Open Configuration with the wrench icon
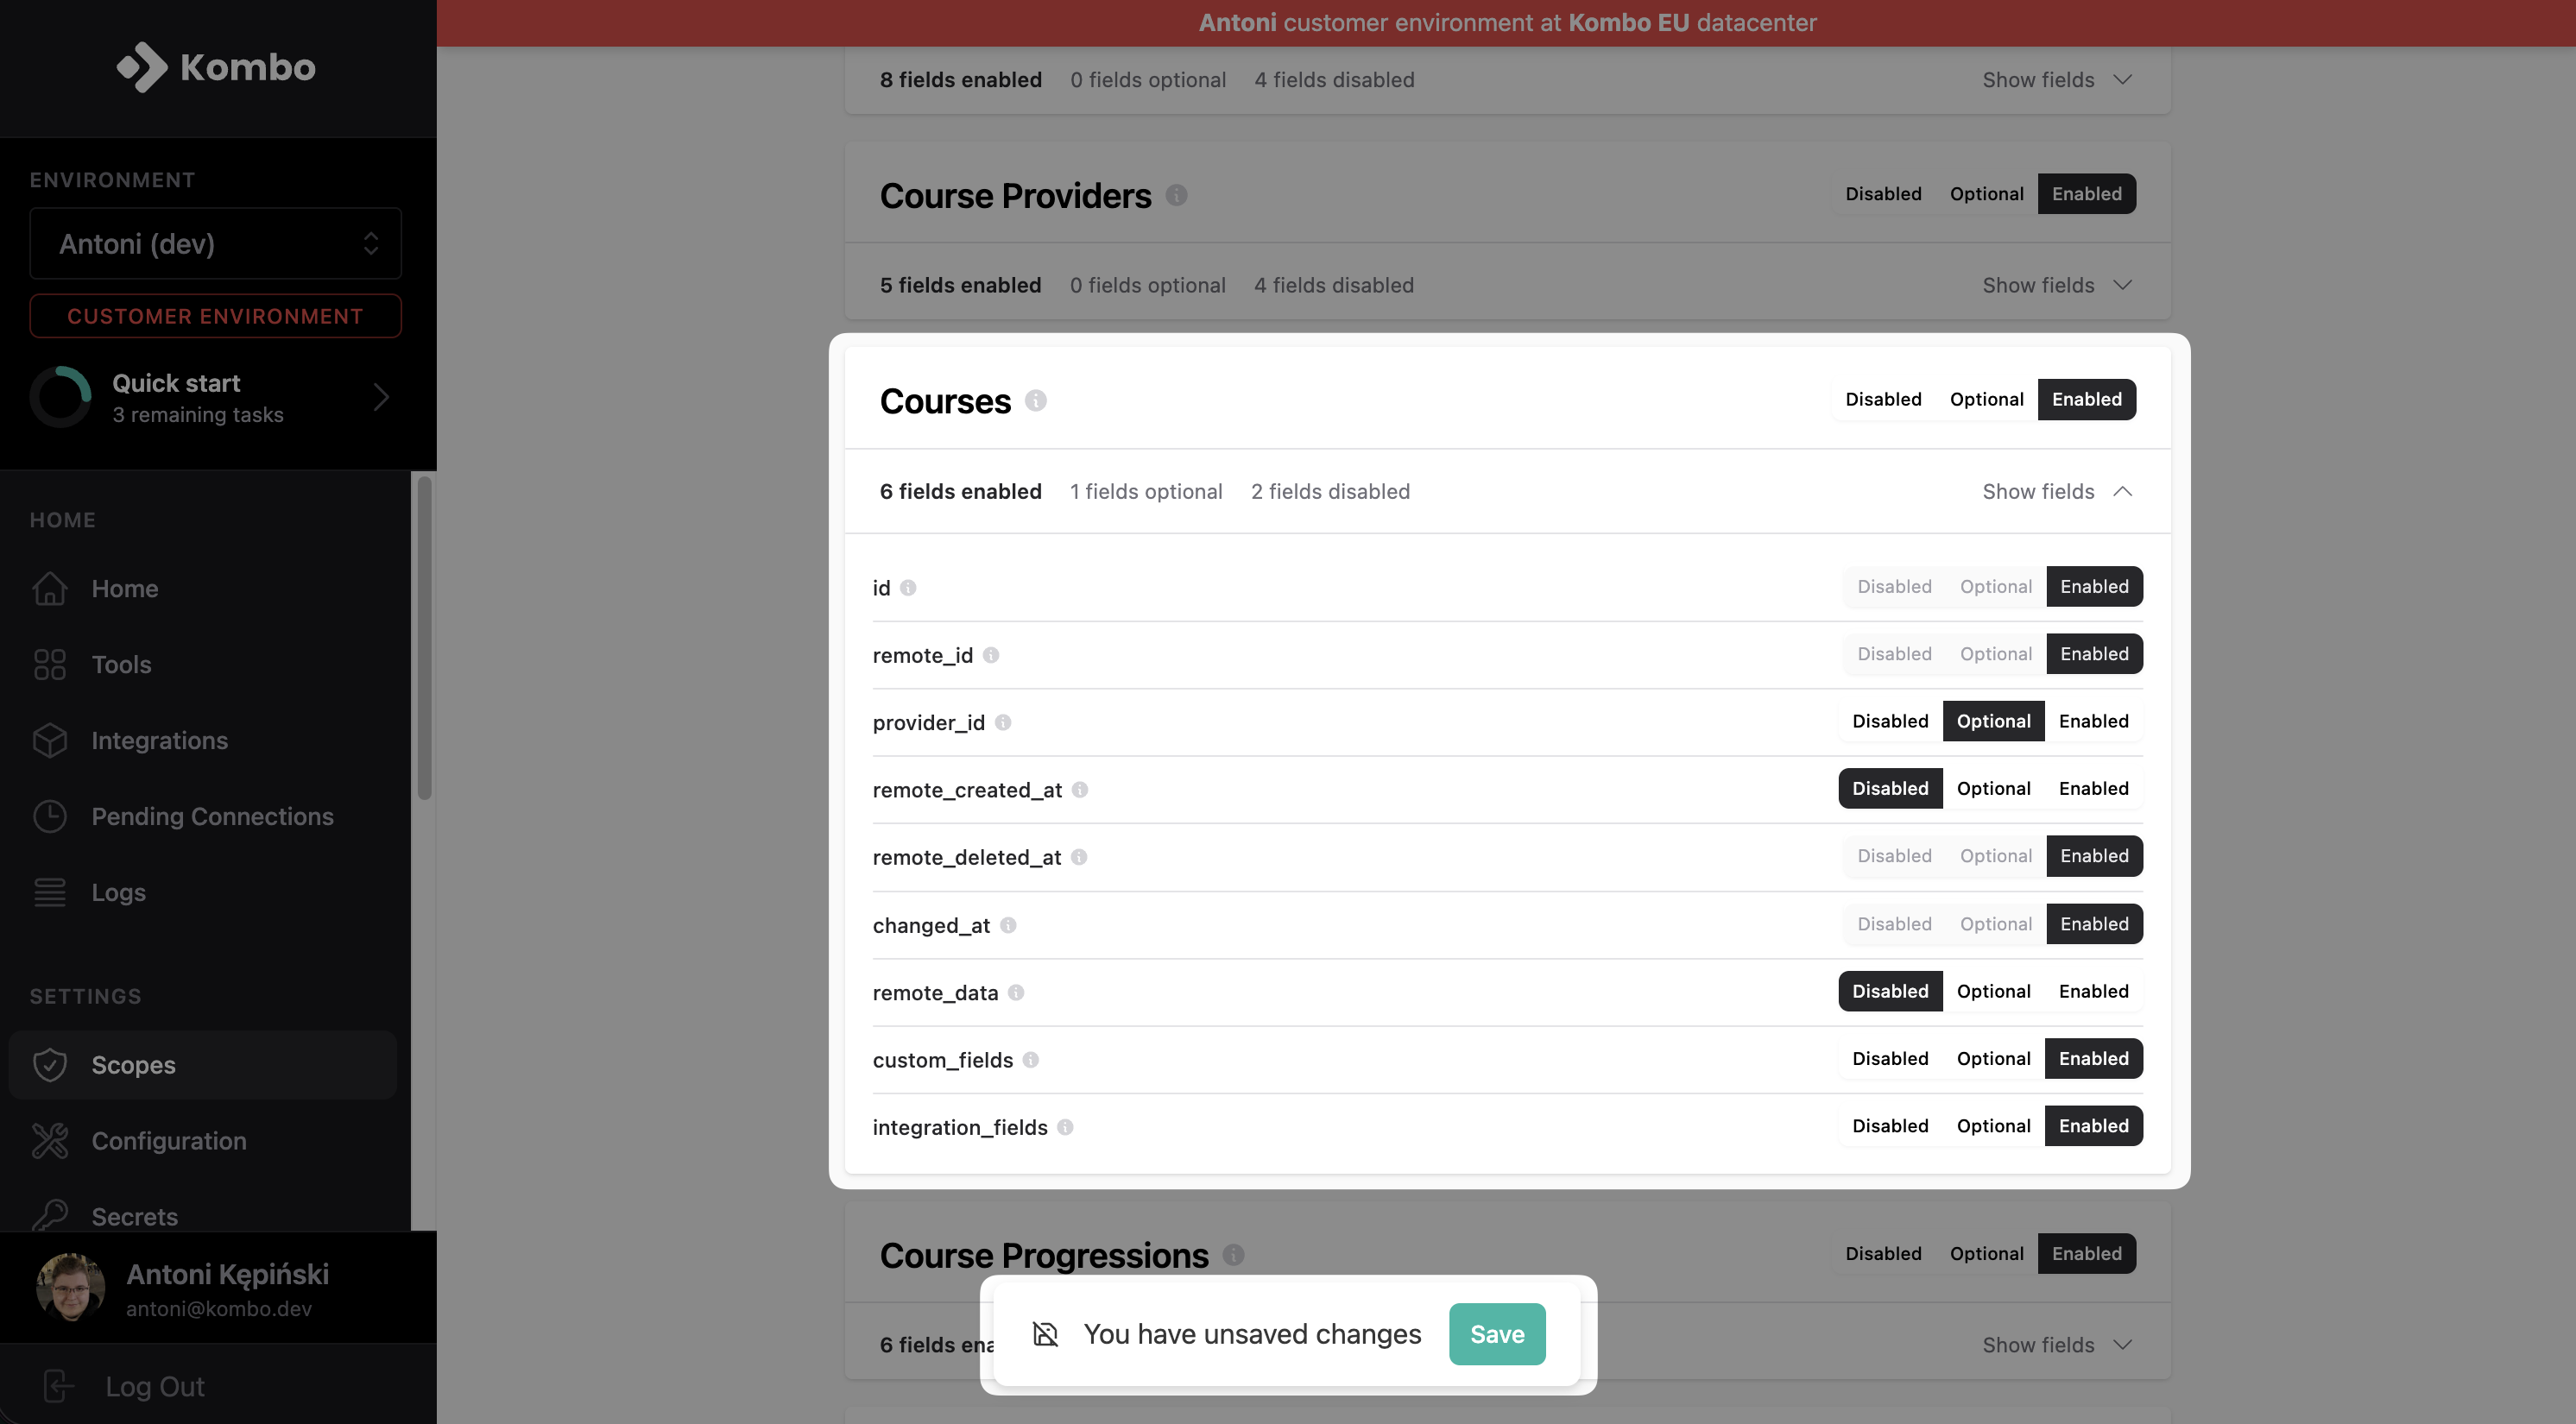This screenshot has height=1424, width=2576. 50,1140
